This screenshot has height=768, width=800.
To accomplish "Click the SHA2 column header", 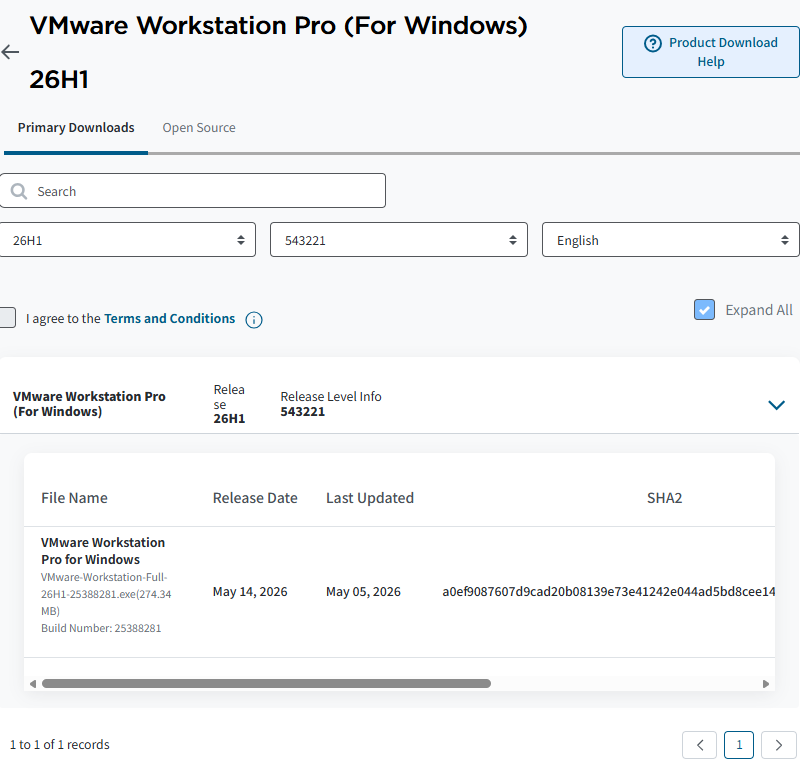I will pyautogui.click(x=664, y=498).
